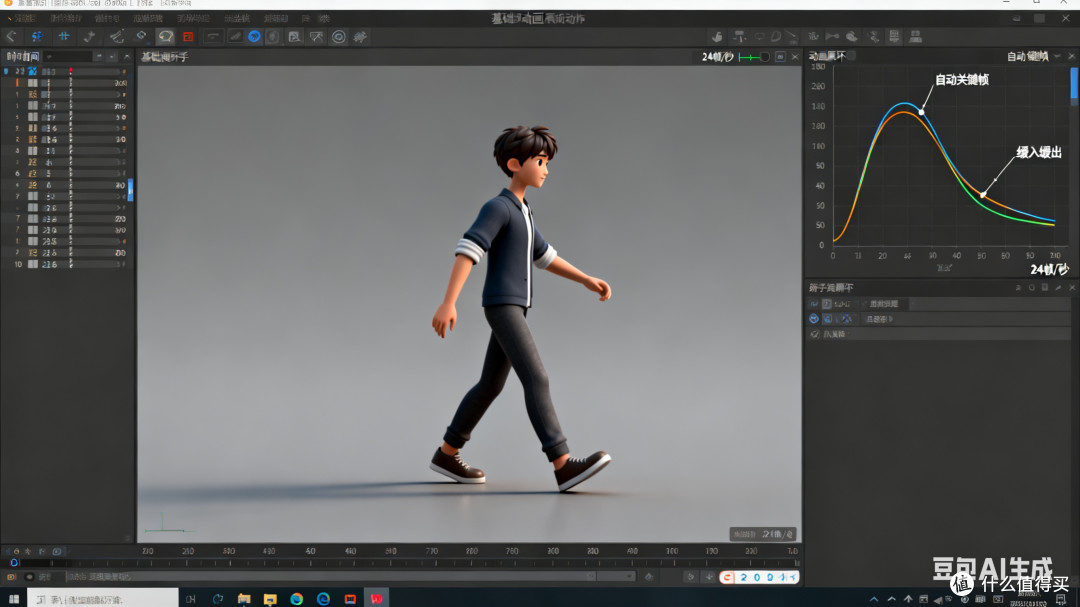The width and height of the screenshot is (1080, 607).
Task: Select the bone joint tool
Action: (90, 37)
